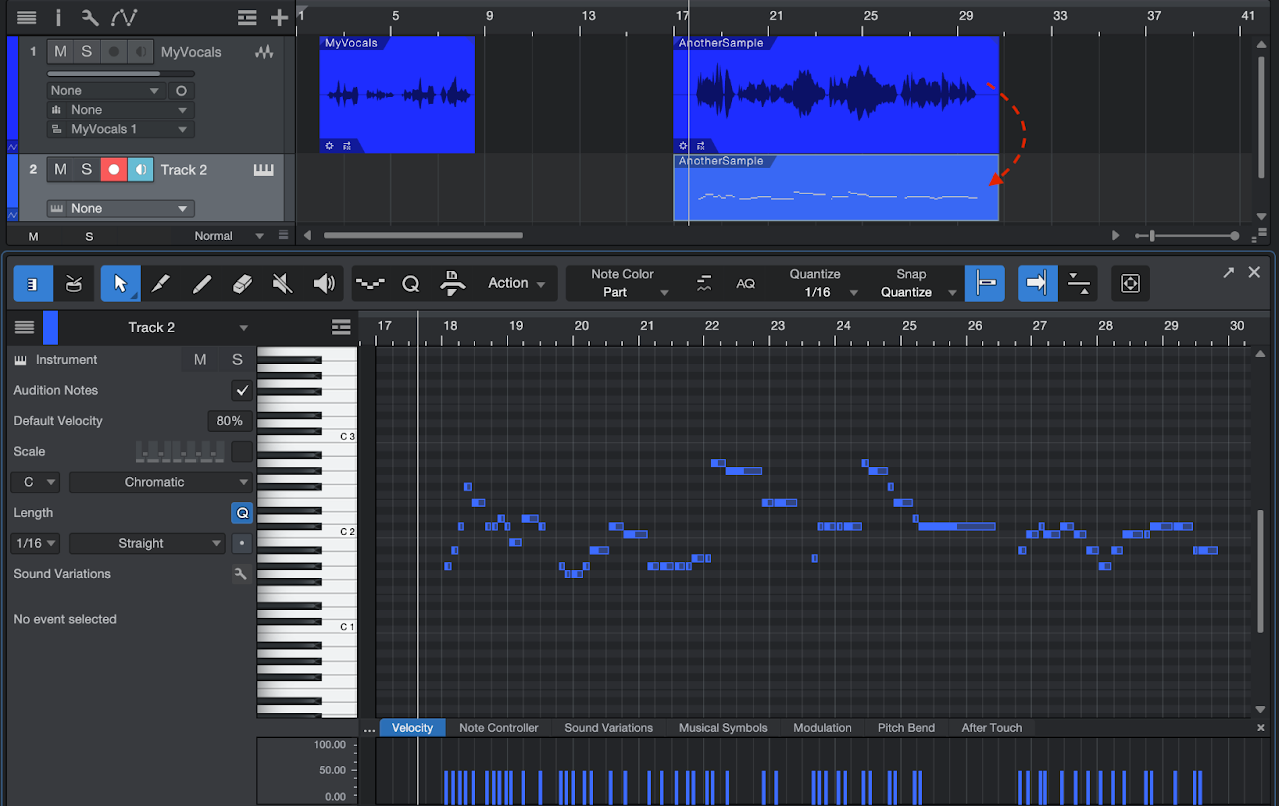The image size is (1279, 806).
Task: Activate the Mute tool in the editor
Action: [x=282, y=283]
